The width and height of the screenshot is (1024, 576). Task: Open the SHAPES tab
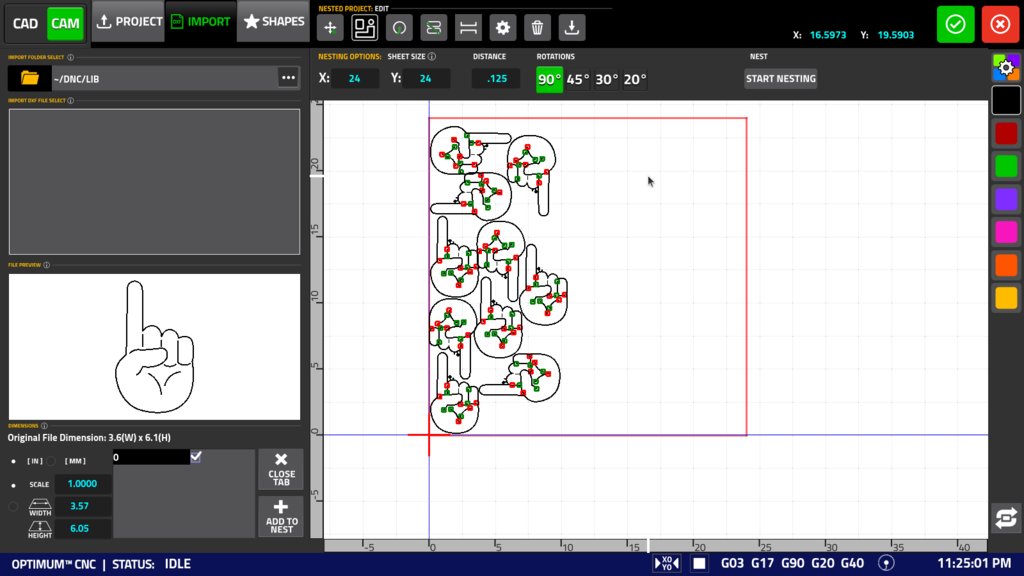pos(274,22)
